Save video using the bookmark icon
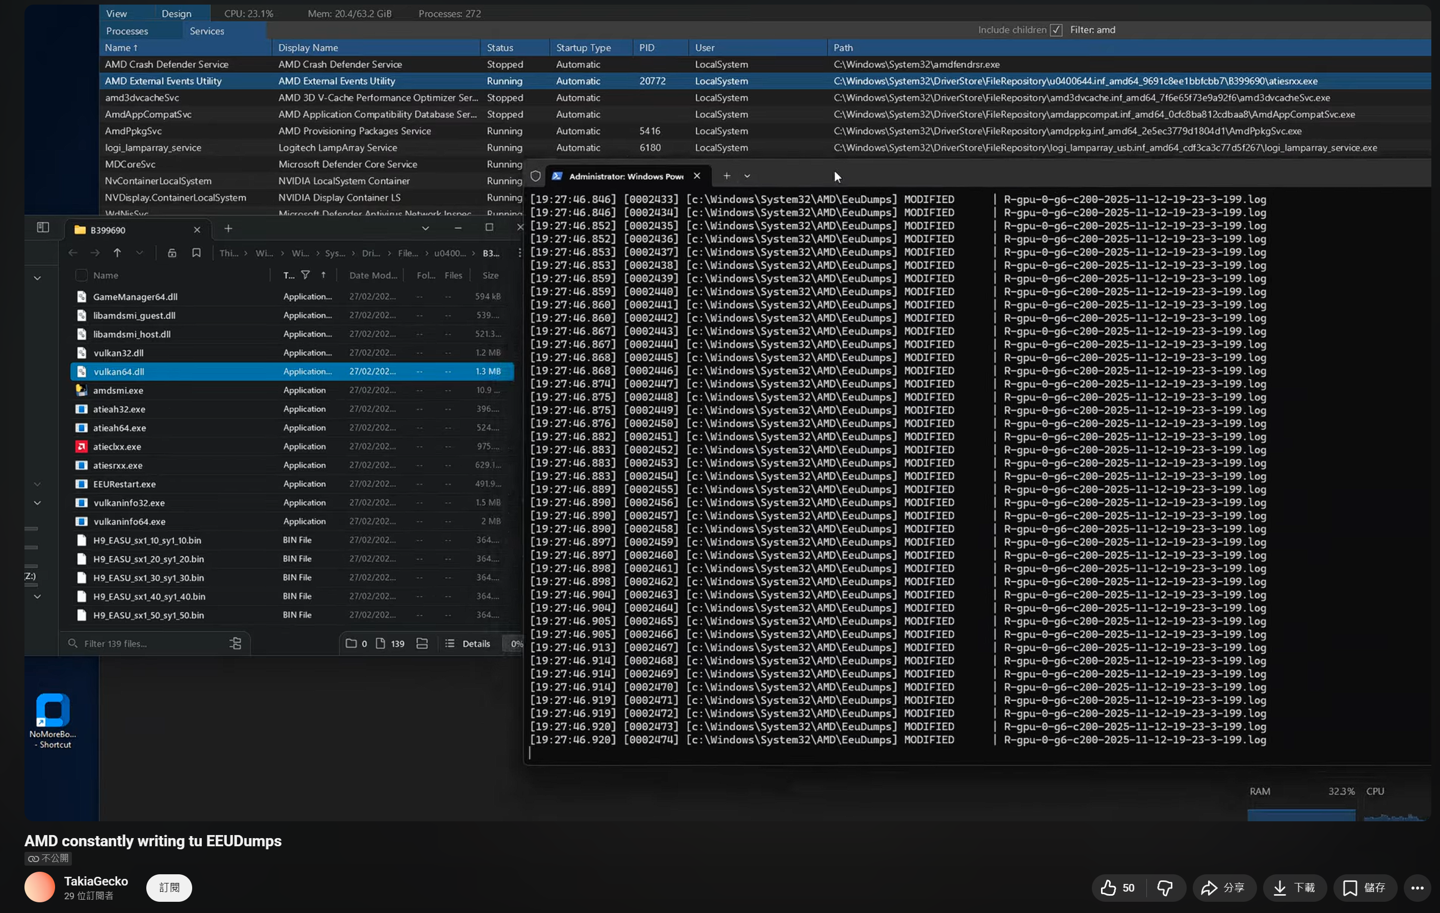Viewport: 1440px width, 913px height. coord(1364,888)
